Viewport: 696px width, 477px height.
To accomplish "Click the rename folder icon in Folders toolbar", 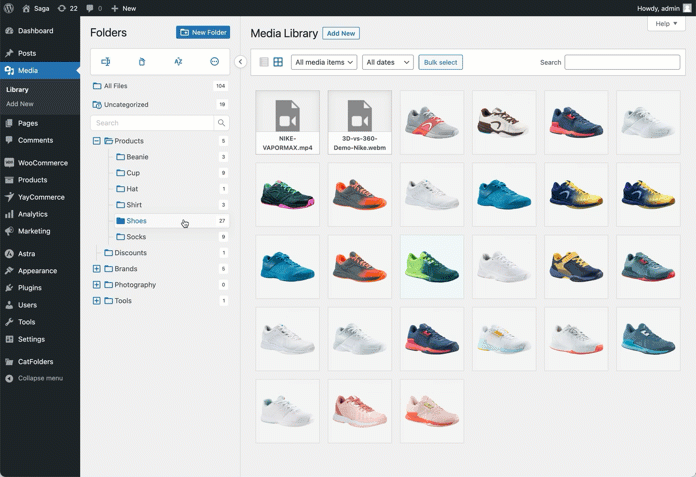I will 106,62.
